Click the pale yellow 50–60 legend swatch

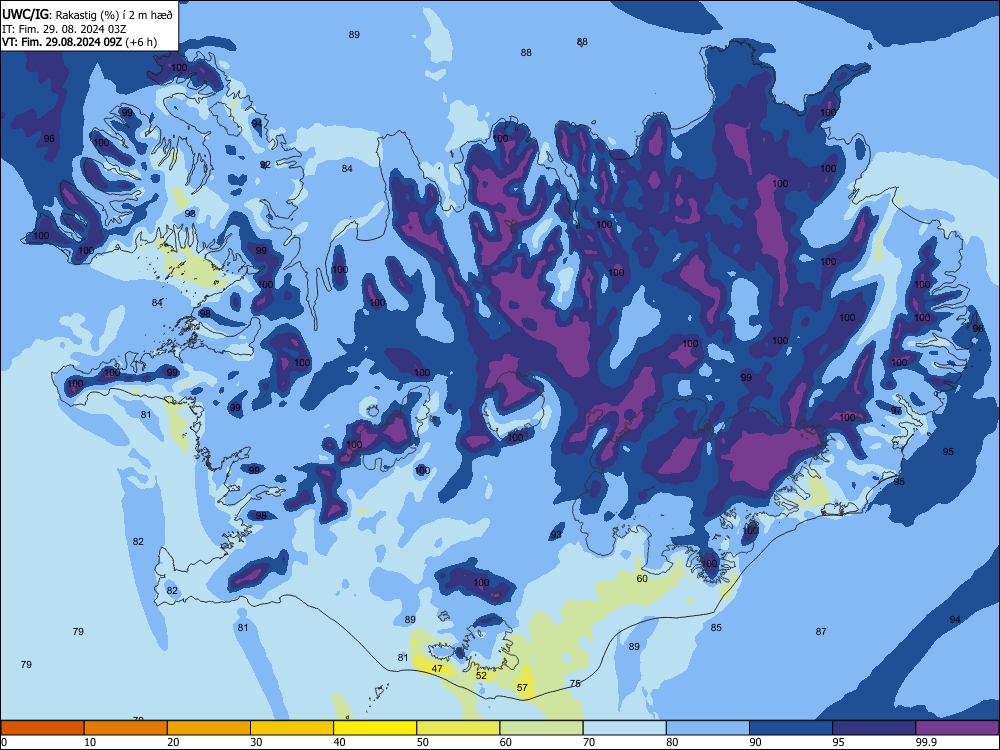click(458, 728)
